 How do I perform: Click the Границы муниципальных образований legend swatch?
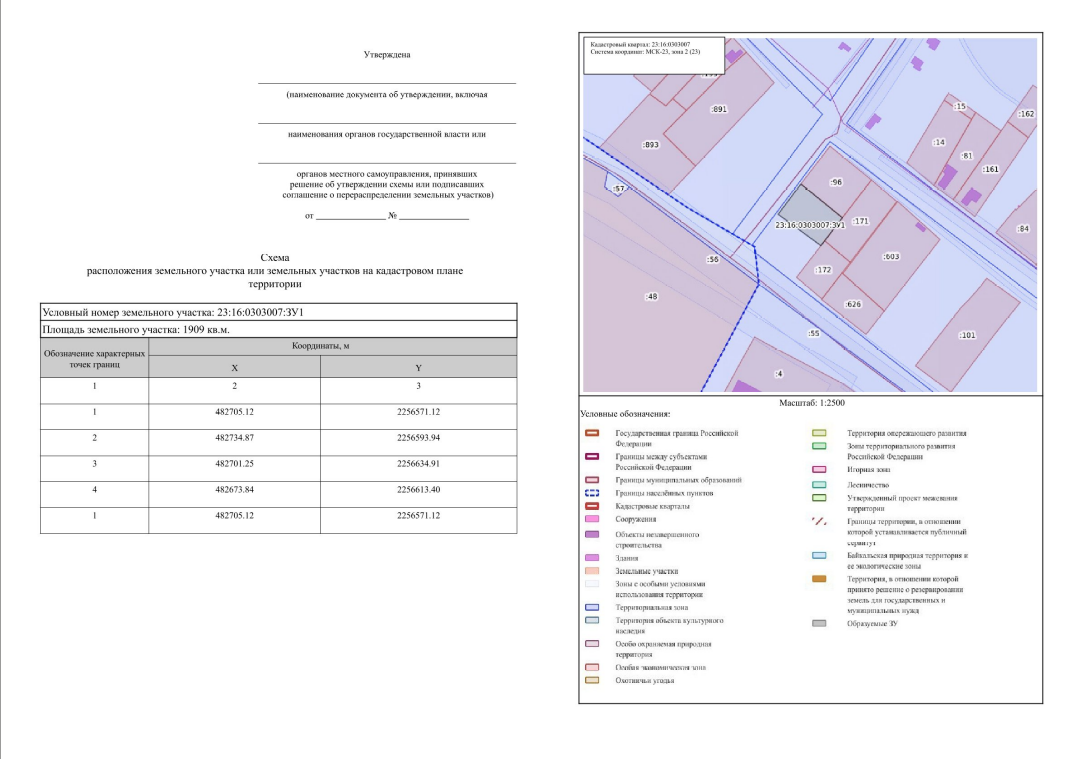click(592, 480)
